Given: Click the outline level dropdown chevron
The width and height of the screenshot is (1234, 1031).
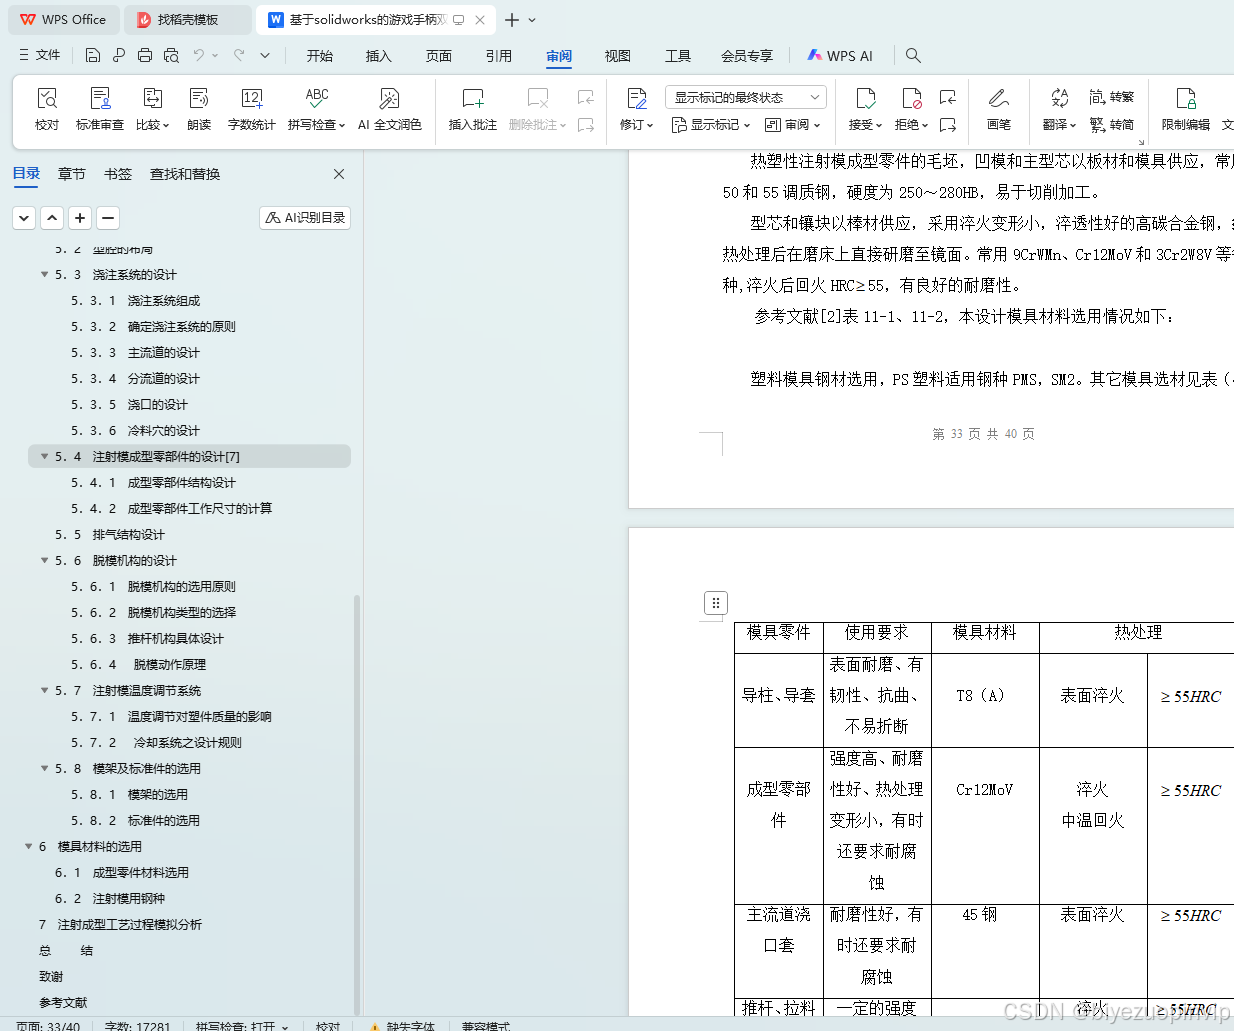Looking at the screenshot, I should (24, 217).
